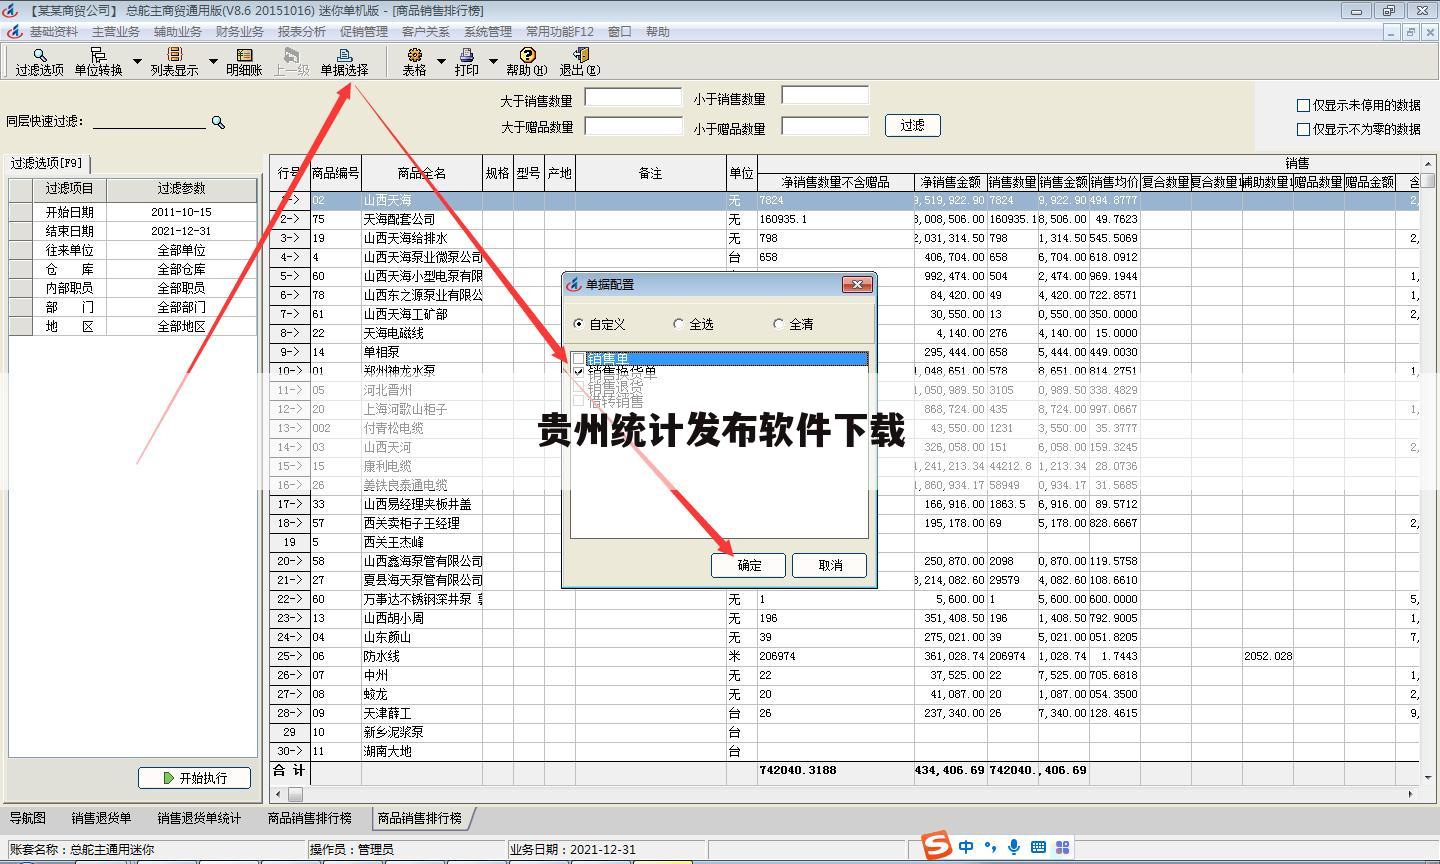Click the 商品全名 column header
This screenshot has width=1440, height=864.
click(x=421, y=173)
